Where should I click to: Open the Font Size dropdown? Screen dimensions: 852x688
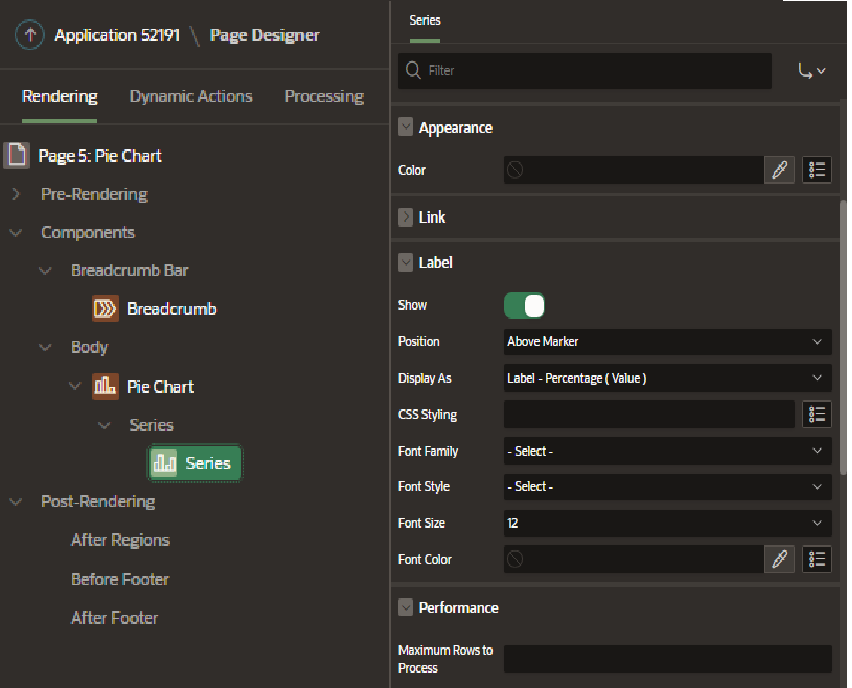pyautogui.click(x=667, y=523)
